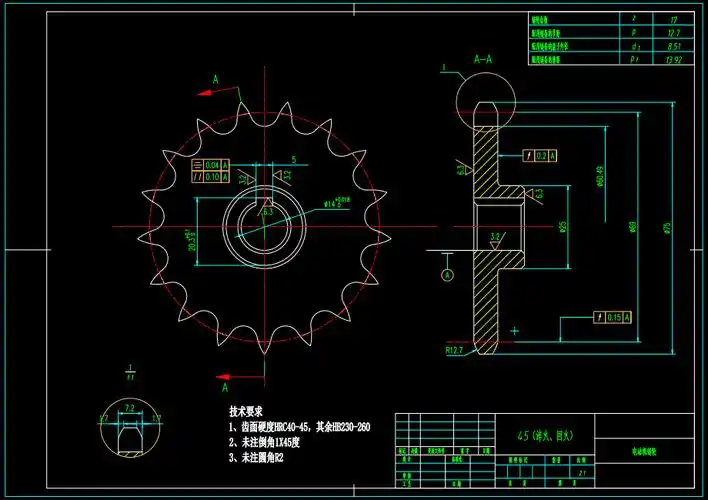Viewport: 708px width, 500px height.
Task: Select the circled datum A symbol
Action: click(447, 273)
